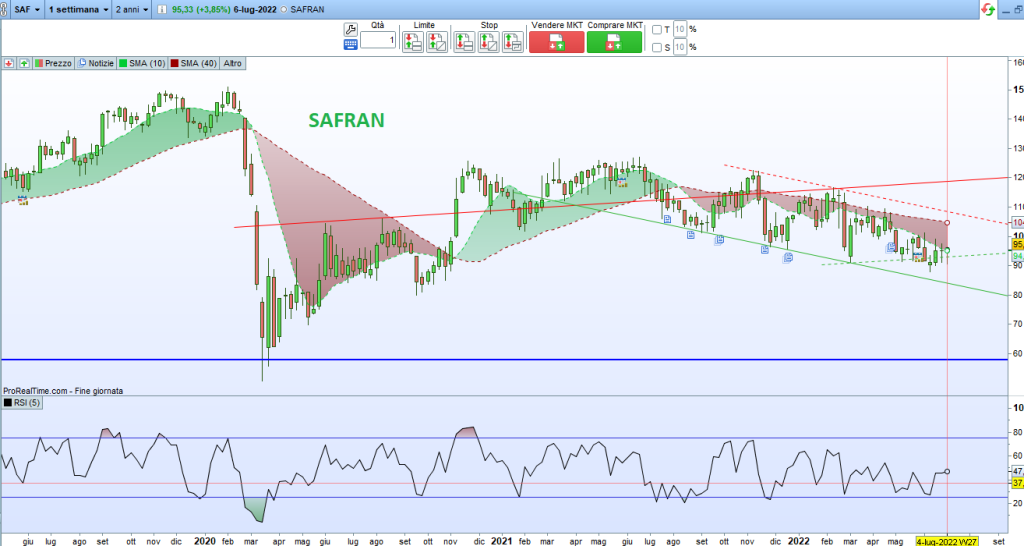Select the blue horizontal support line
Image resolution: width=1024 pixels, height=546 pixels.
coord(504,360)
